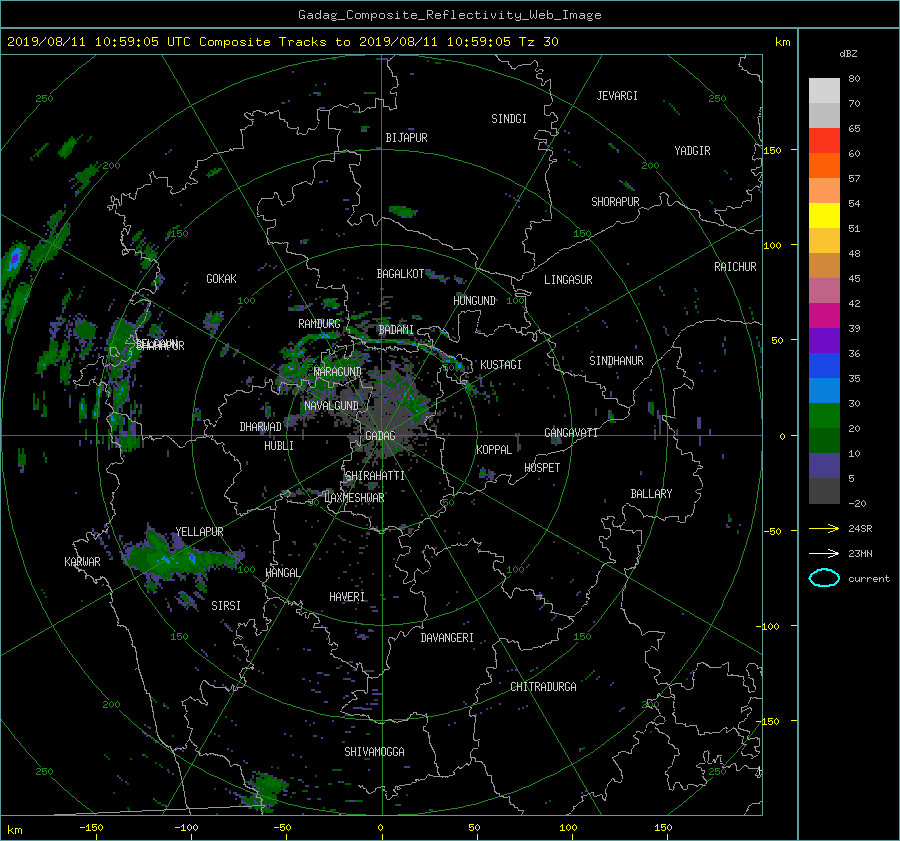Click the SHIRAHATTI city label
The image size is (900, 841).
point(374,476)
